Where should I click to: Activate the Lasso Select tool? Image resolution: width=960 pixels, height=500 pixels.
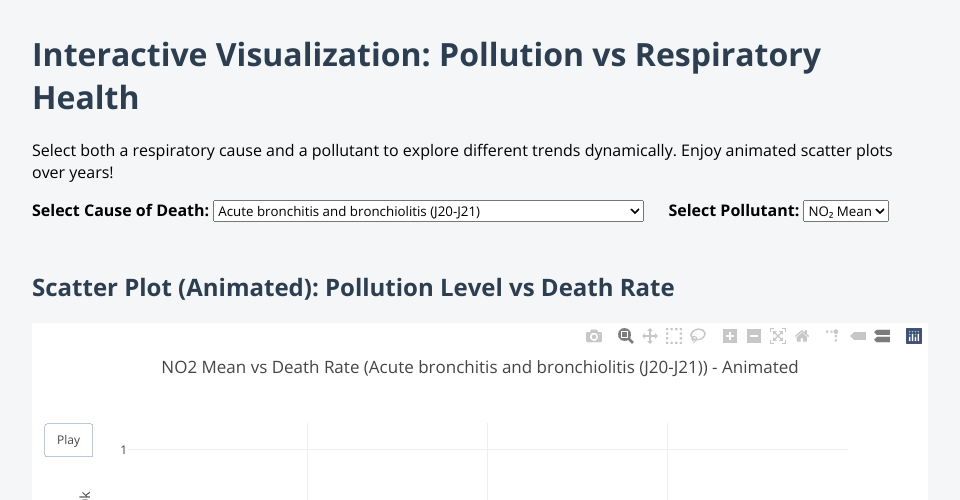698,337
